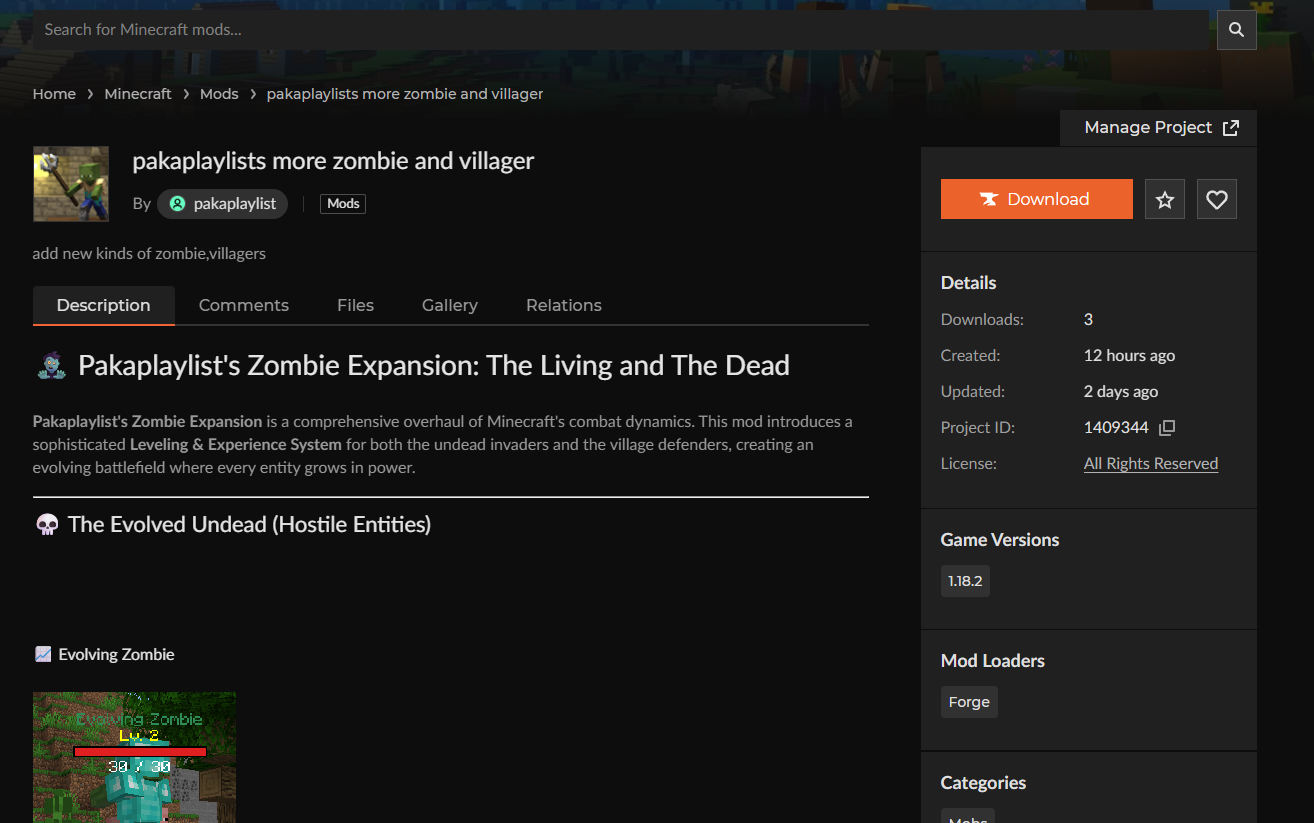
Task: Click the 1.18.2 game version tag
Action: (x=965, y=581)
